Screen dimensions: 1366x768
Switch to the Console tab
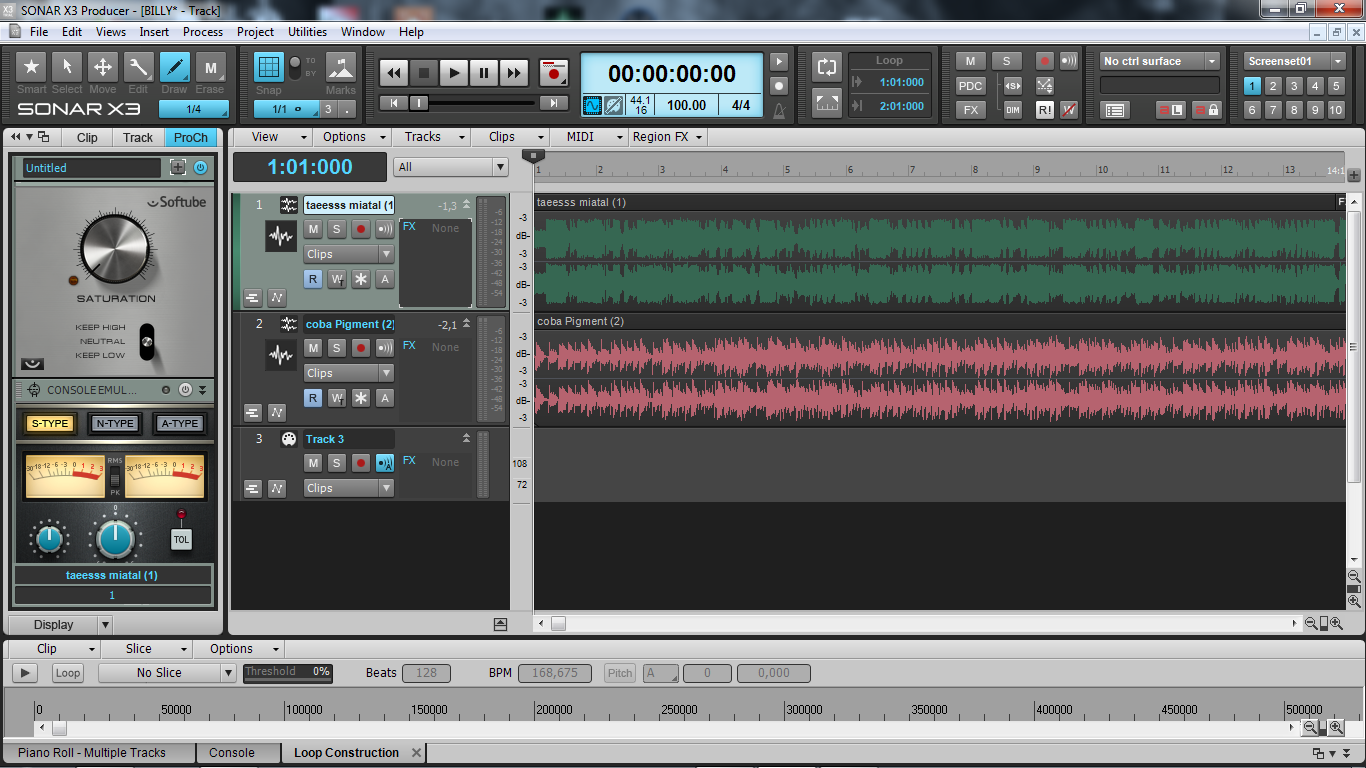(232, 753)
